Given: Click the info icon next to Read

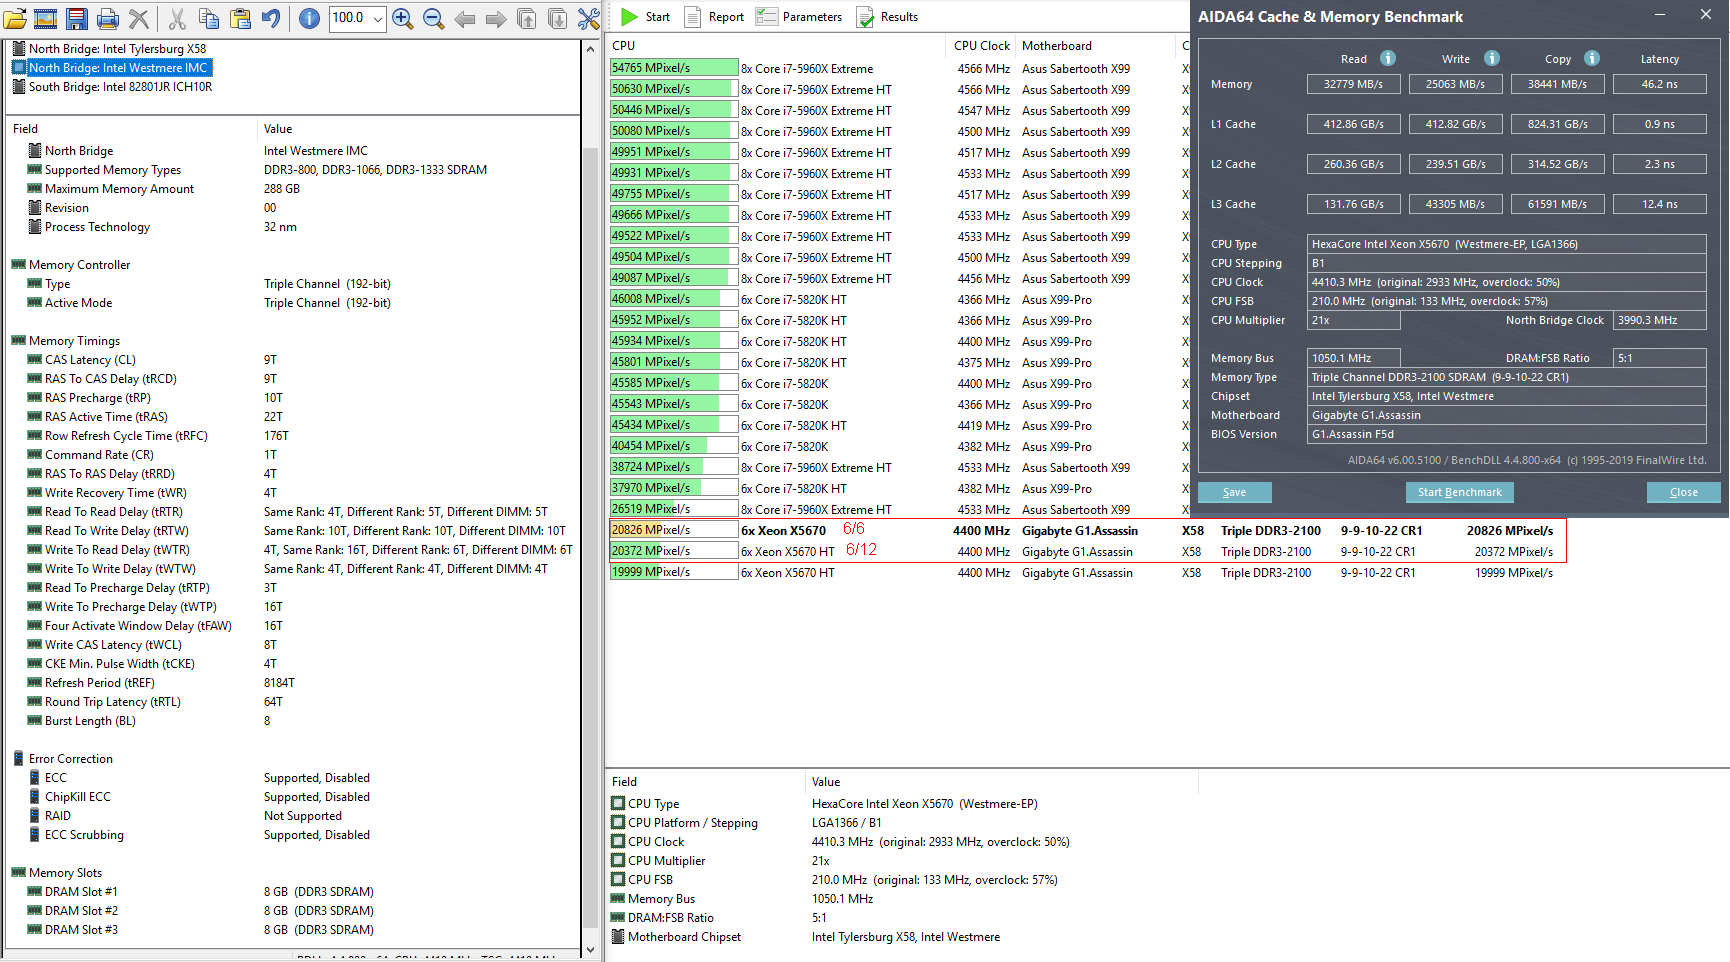Looking at the screenshot, I should coord(1387,58).
